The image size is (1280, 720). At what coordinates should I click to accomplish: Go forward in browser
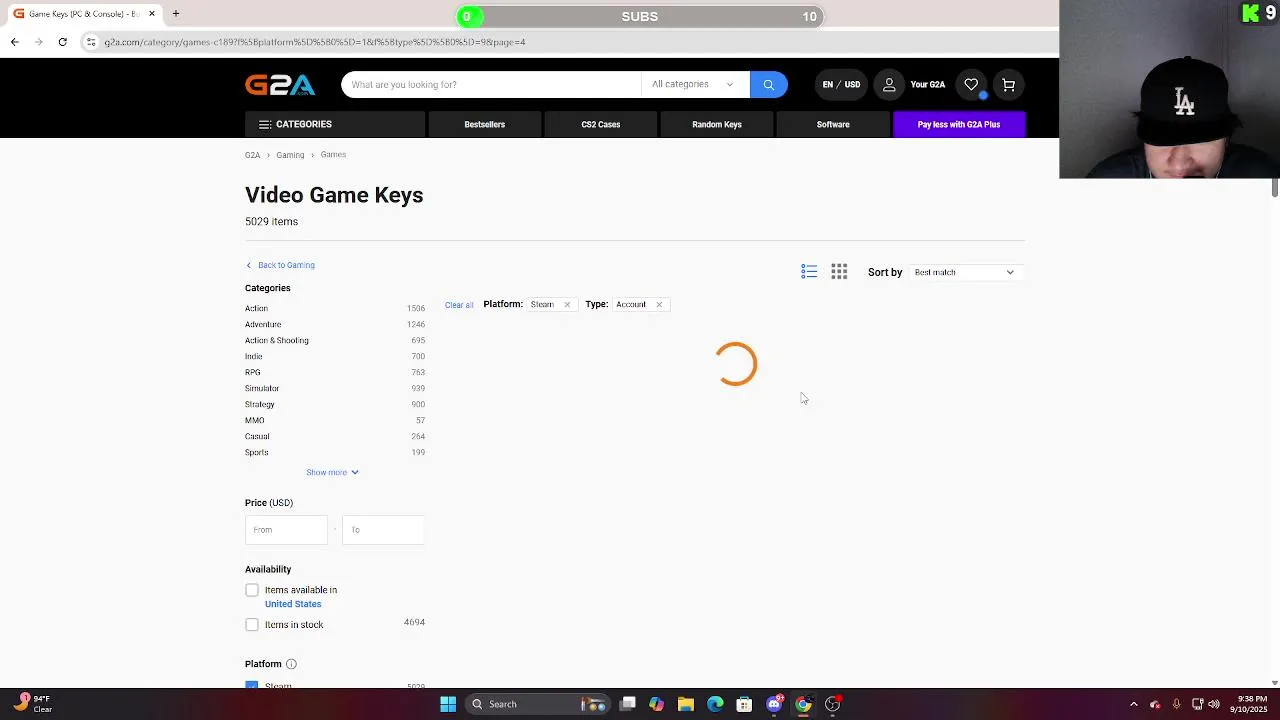click(38, 42)
